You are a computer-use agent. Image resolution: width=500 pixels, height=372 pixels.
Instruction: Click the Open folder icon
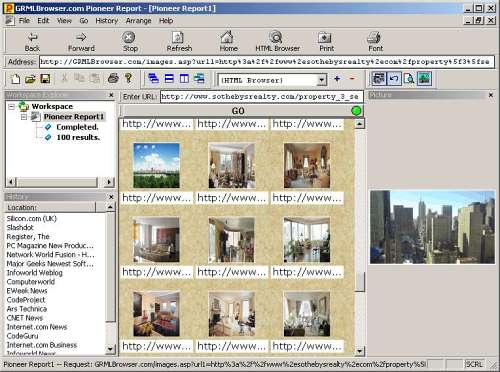pos(30,79)
